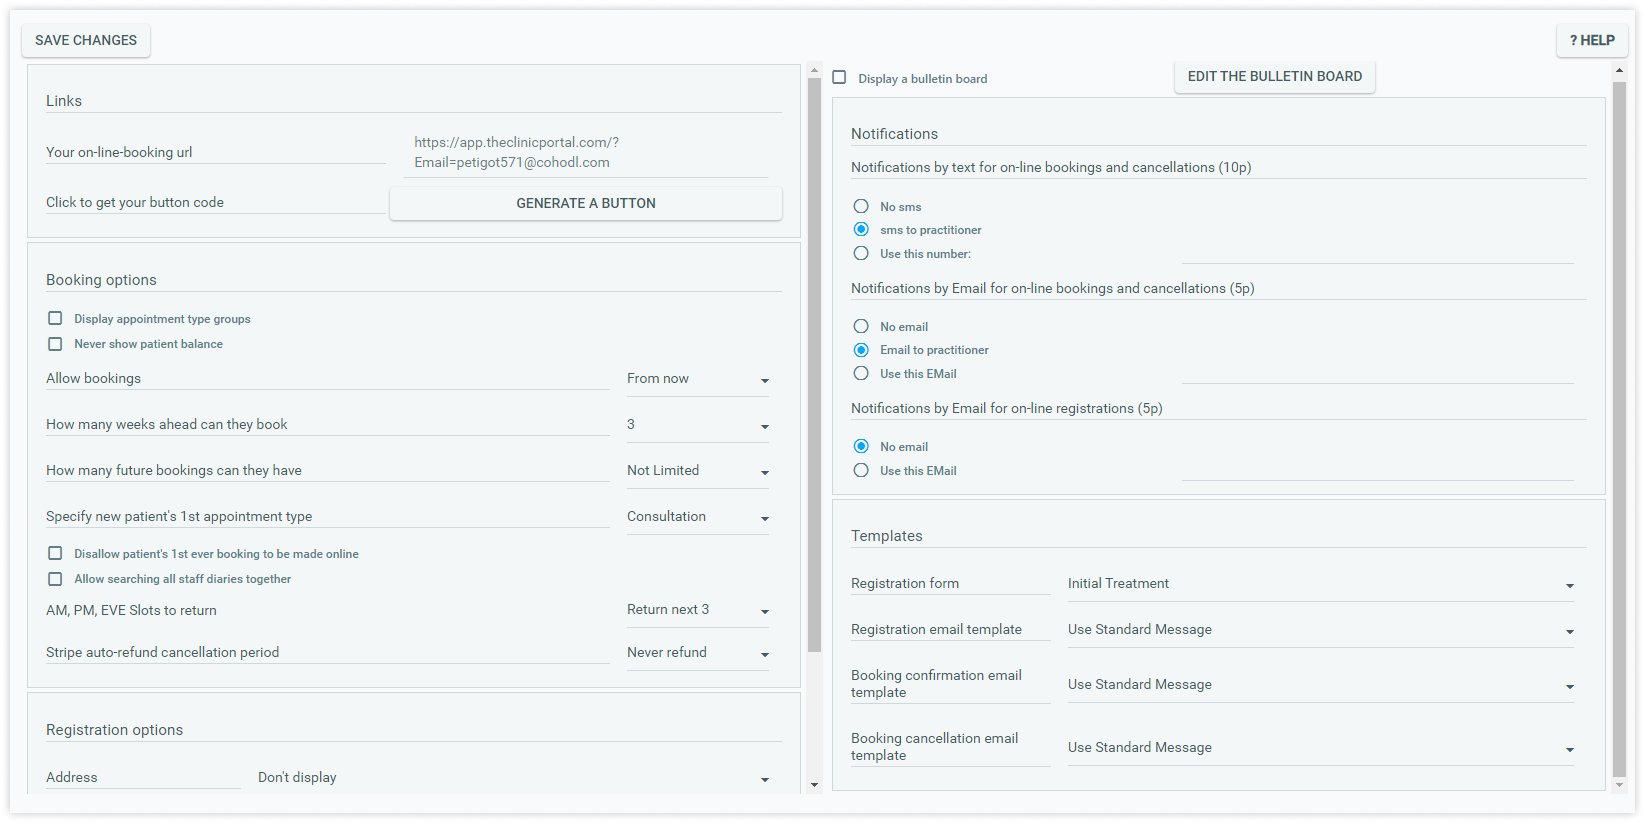Click Generate a Button

586,203
